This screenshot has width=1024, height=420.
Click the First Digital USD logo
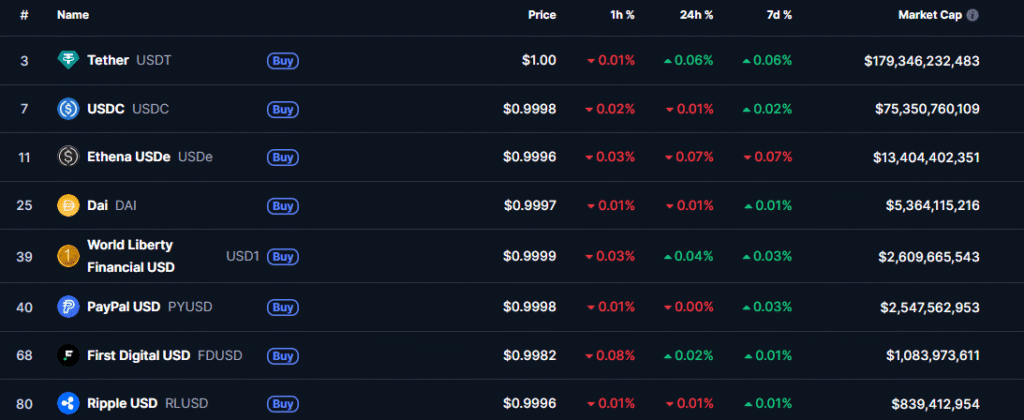[x=68, y=355]
